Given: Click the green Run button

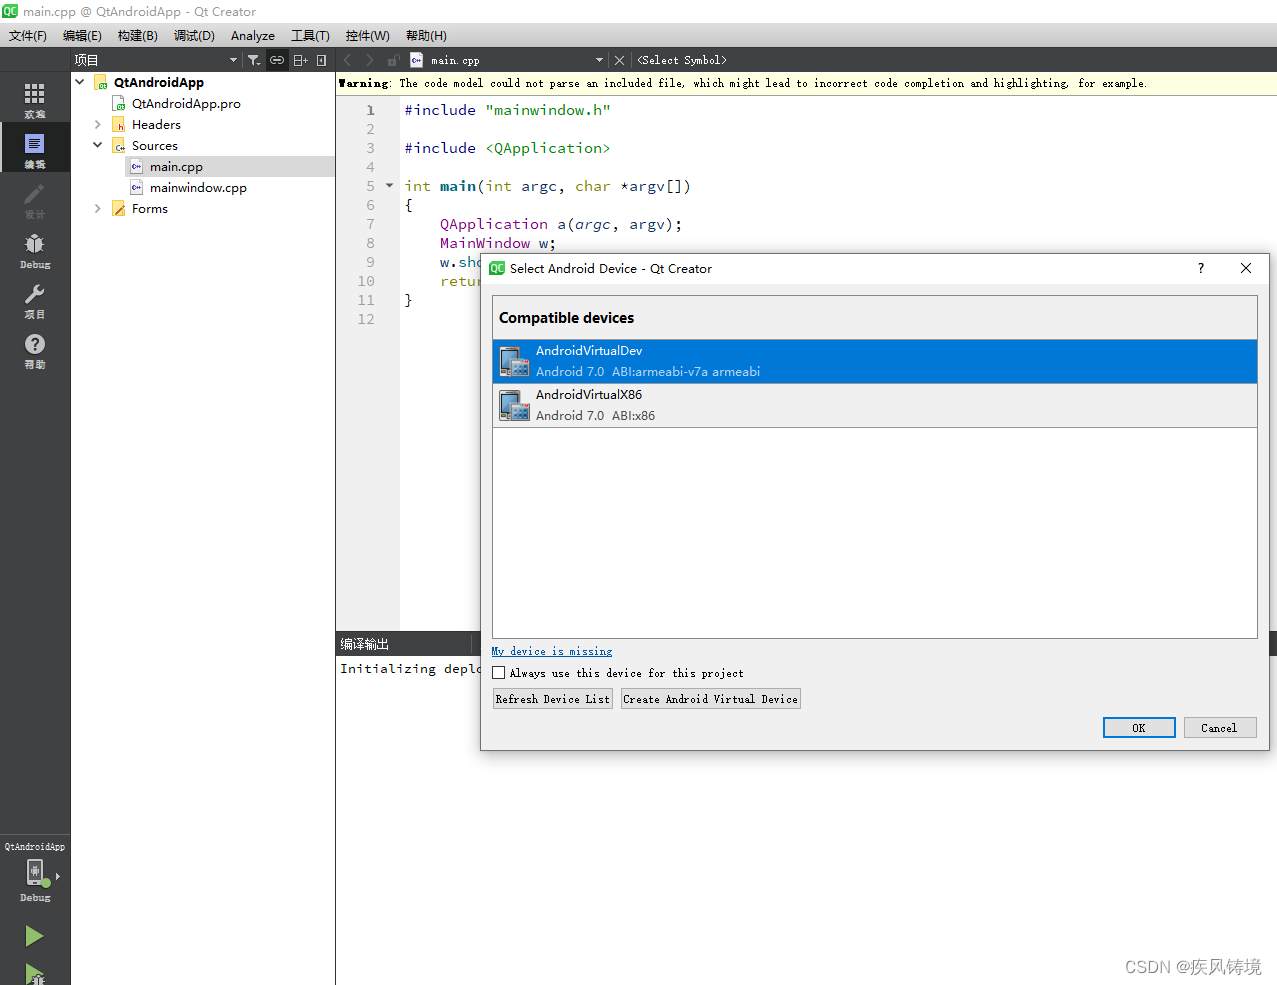Looking at the screenshot, I should [34, 936].
